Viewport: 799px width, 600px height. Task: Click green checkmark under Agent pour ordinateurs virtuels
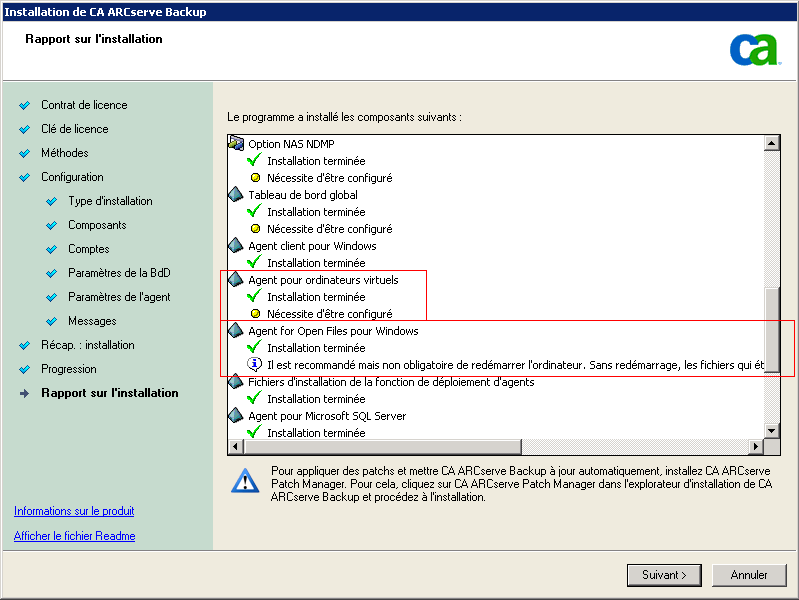click(x=254, y=296)
